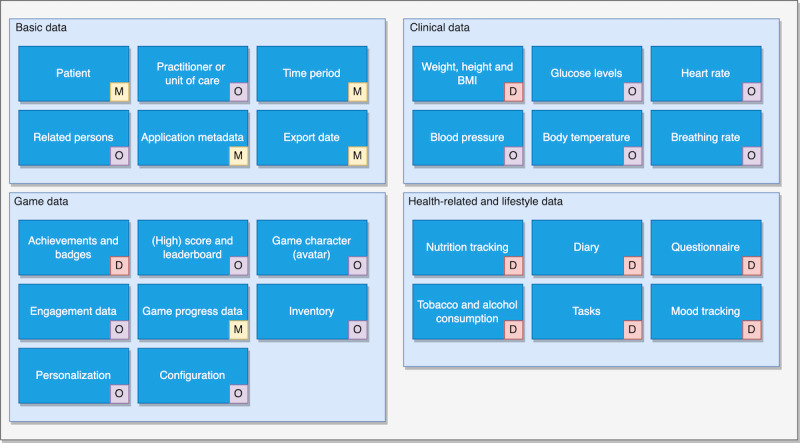Select the Health-related and lifestyle data heading
The height and width of the screenshot is (443, 800).
[486, 201]
